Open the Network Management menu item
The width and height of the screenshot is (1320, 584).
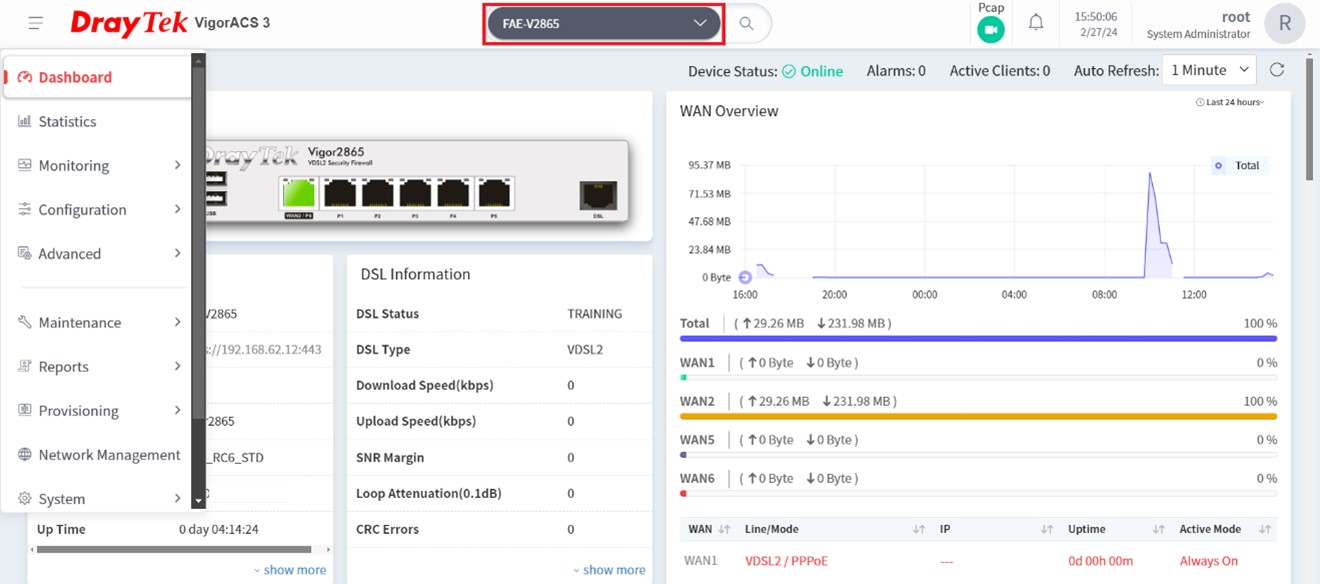pos(97,454)
